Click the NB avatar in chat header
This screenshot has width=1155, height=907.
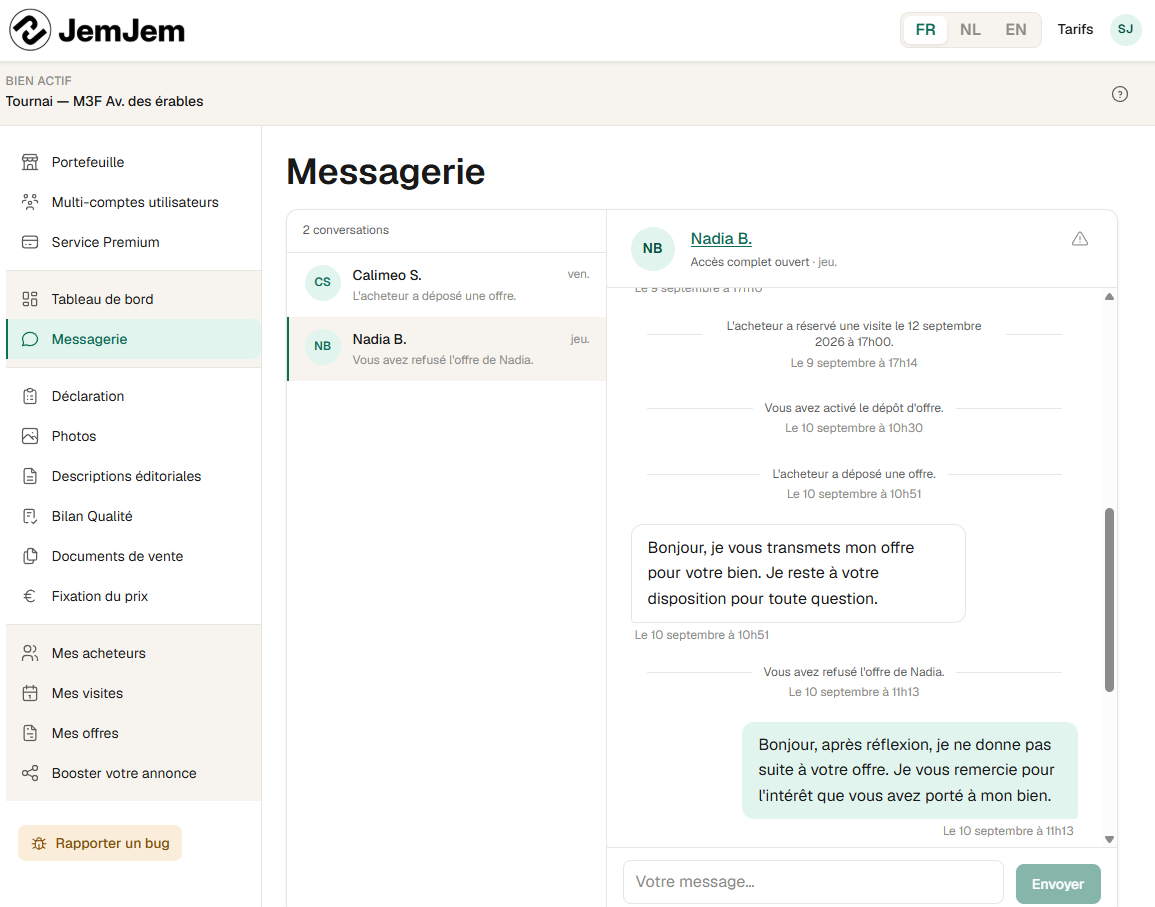(x=653, y=249)
